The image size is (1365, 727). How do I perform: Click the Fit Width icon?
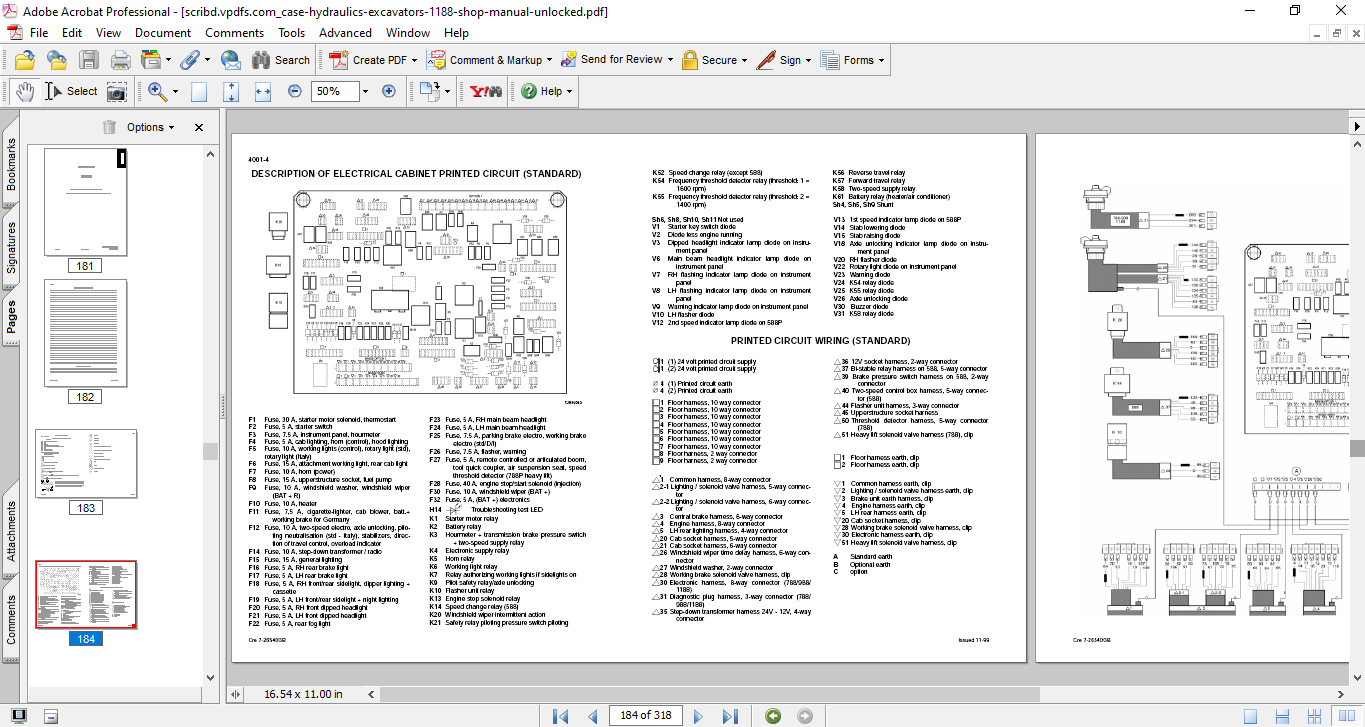pyautogui.click(x=263, y=91)
